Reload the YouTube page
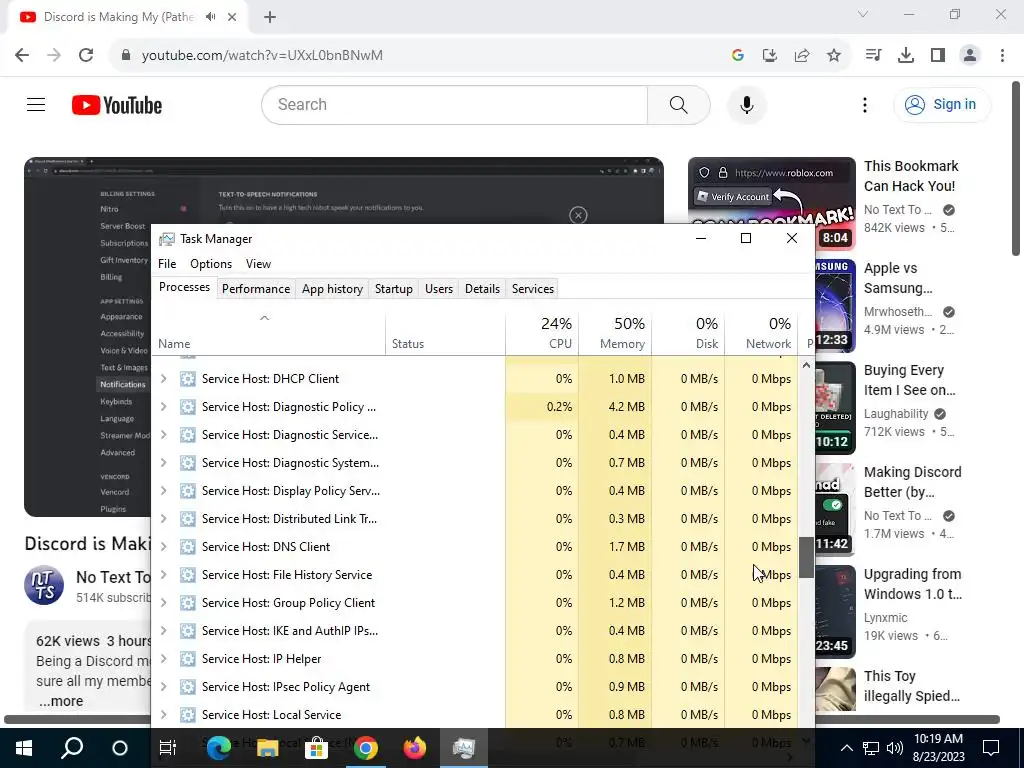 [x=86, y=55]
